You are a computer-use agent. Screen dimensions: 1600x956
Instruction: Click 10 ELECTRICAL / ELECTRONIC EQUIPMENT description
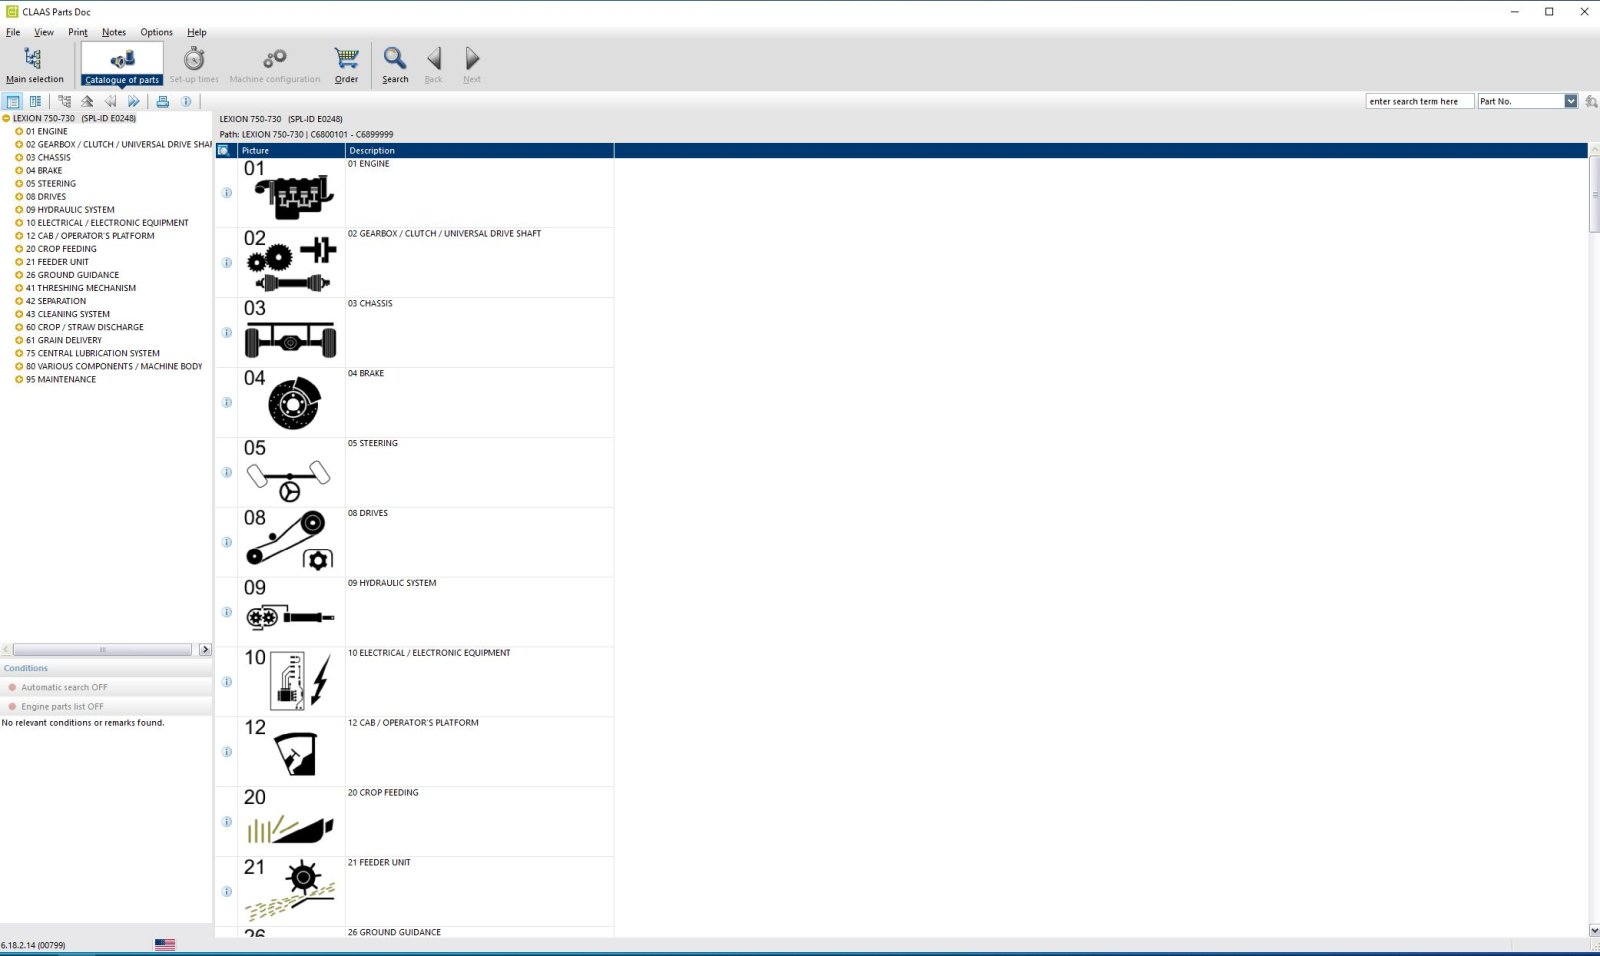click(x=429, y=653)
